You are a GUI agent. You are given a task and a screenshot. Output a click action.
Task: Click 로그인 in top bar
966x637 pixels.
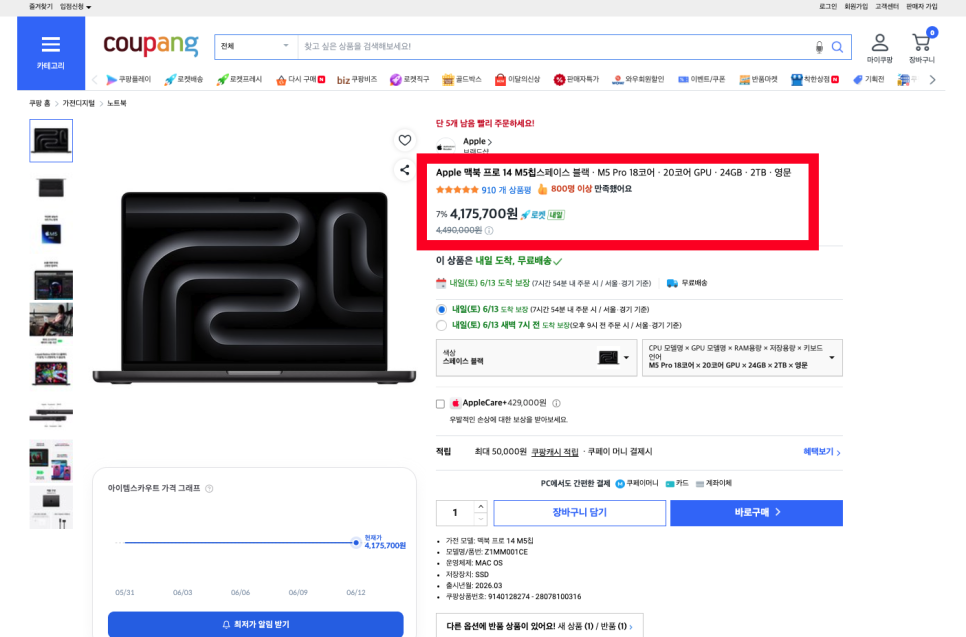coord(827,7)
